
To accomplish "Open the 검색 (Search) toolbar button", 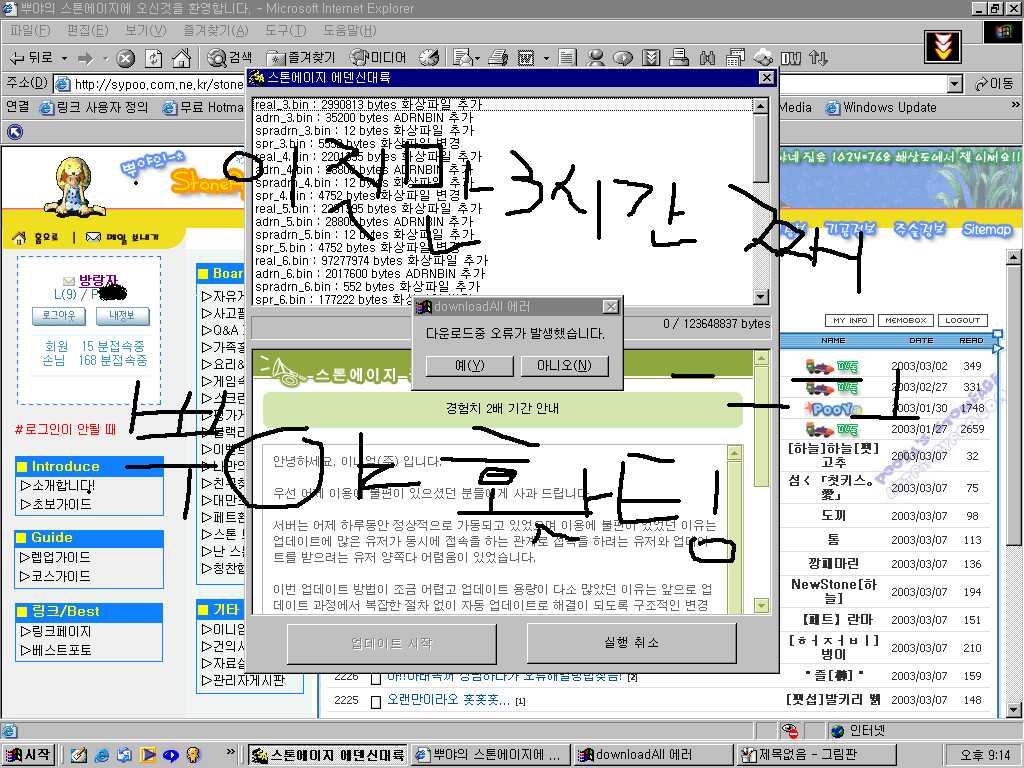I will tap(228, 58).
